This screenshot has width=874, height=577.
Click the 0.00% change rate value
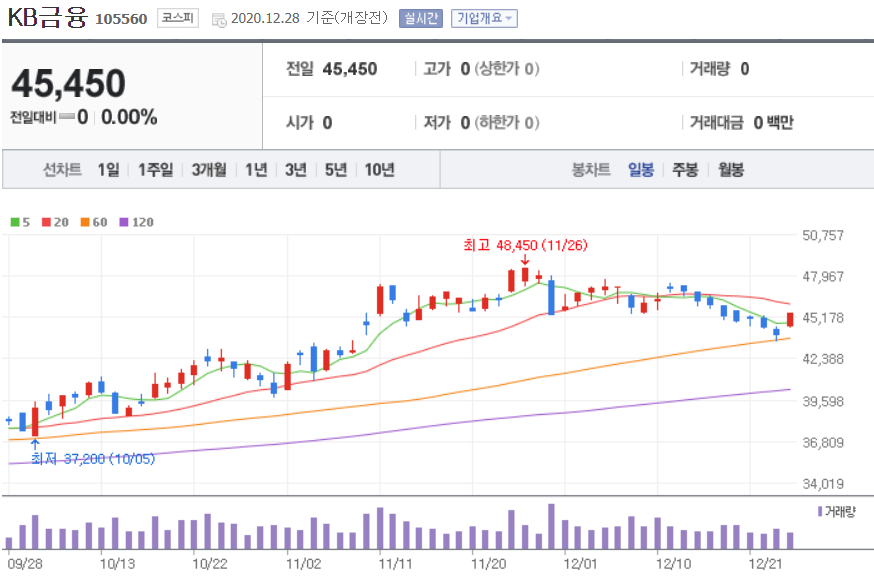(129, 118)
